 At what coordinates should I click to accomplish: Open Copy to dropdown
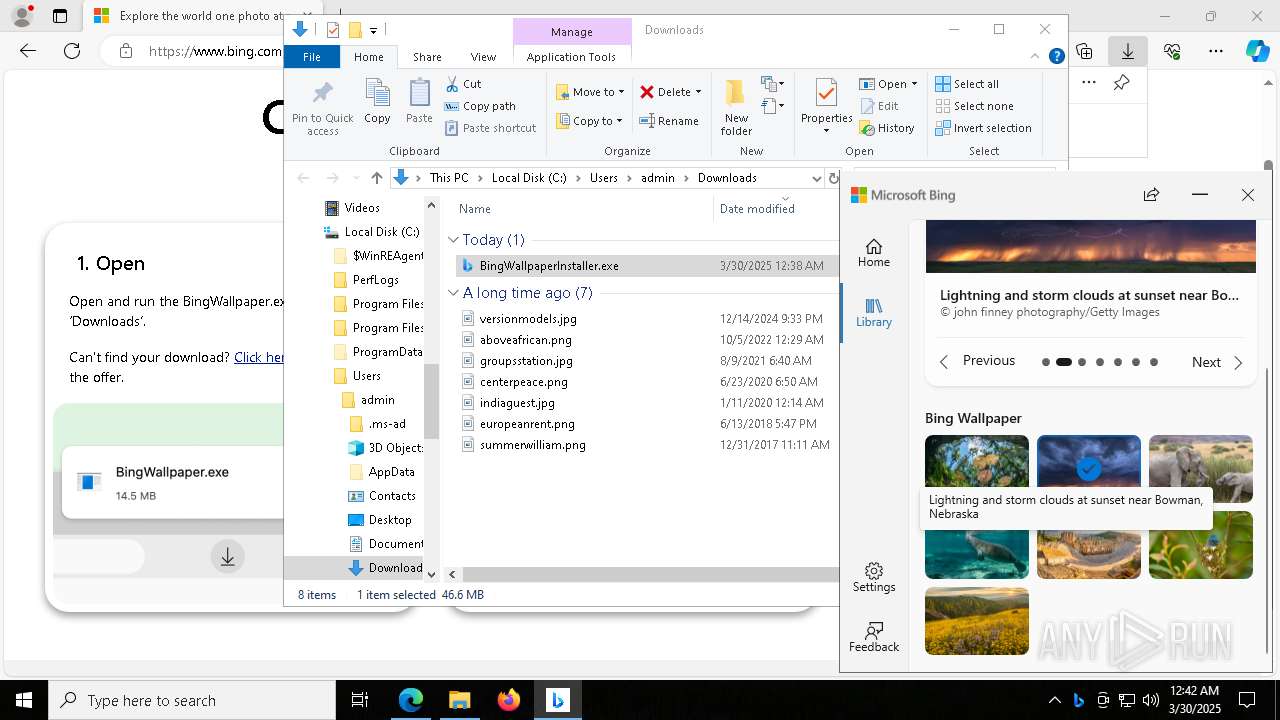tap(590, 121)
